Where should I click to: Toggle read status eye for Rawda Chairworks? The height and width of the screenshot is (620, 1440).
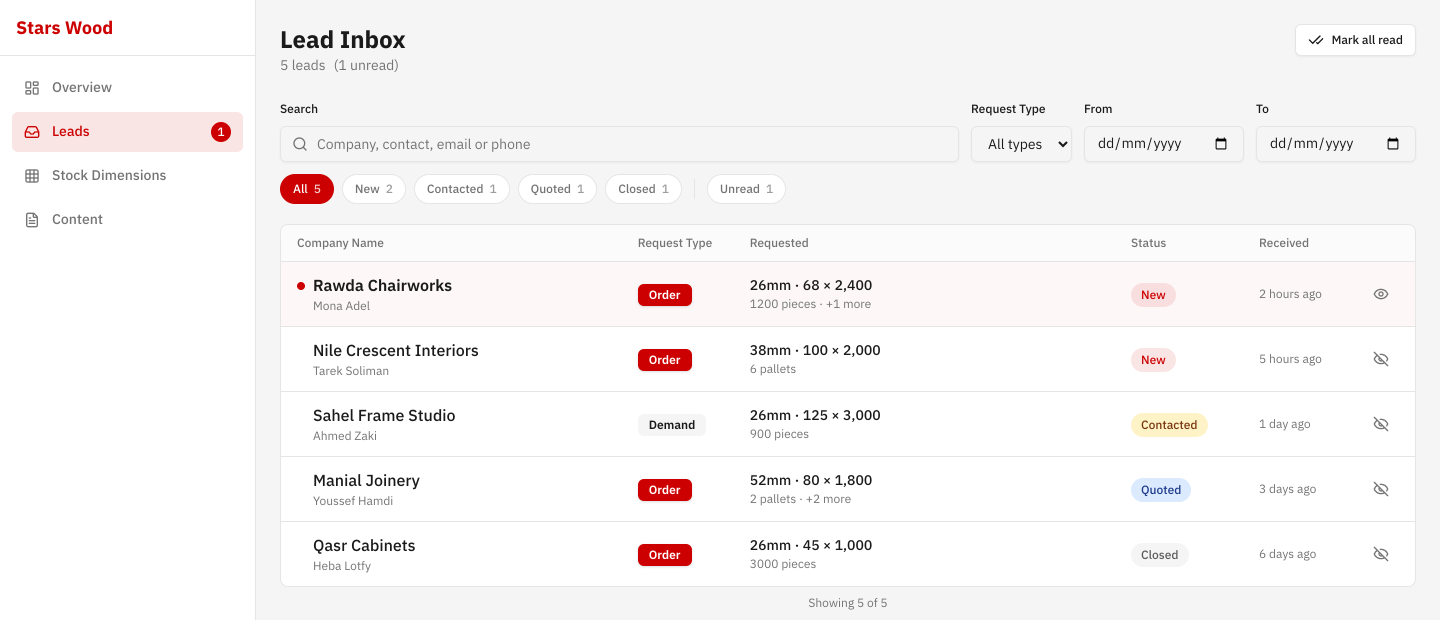tap(1381, 294)
